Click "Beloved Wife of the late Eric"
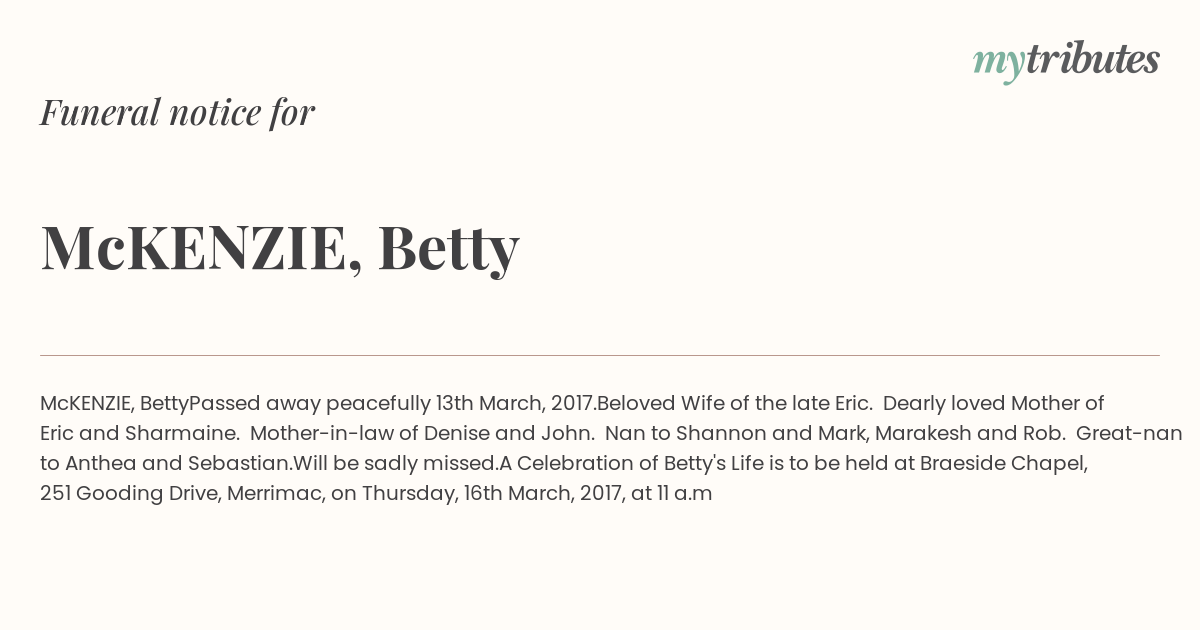This screenshot has width=1200, height=630. [733, 404]
